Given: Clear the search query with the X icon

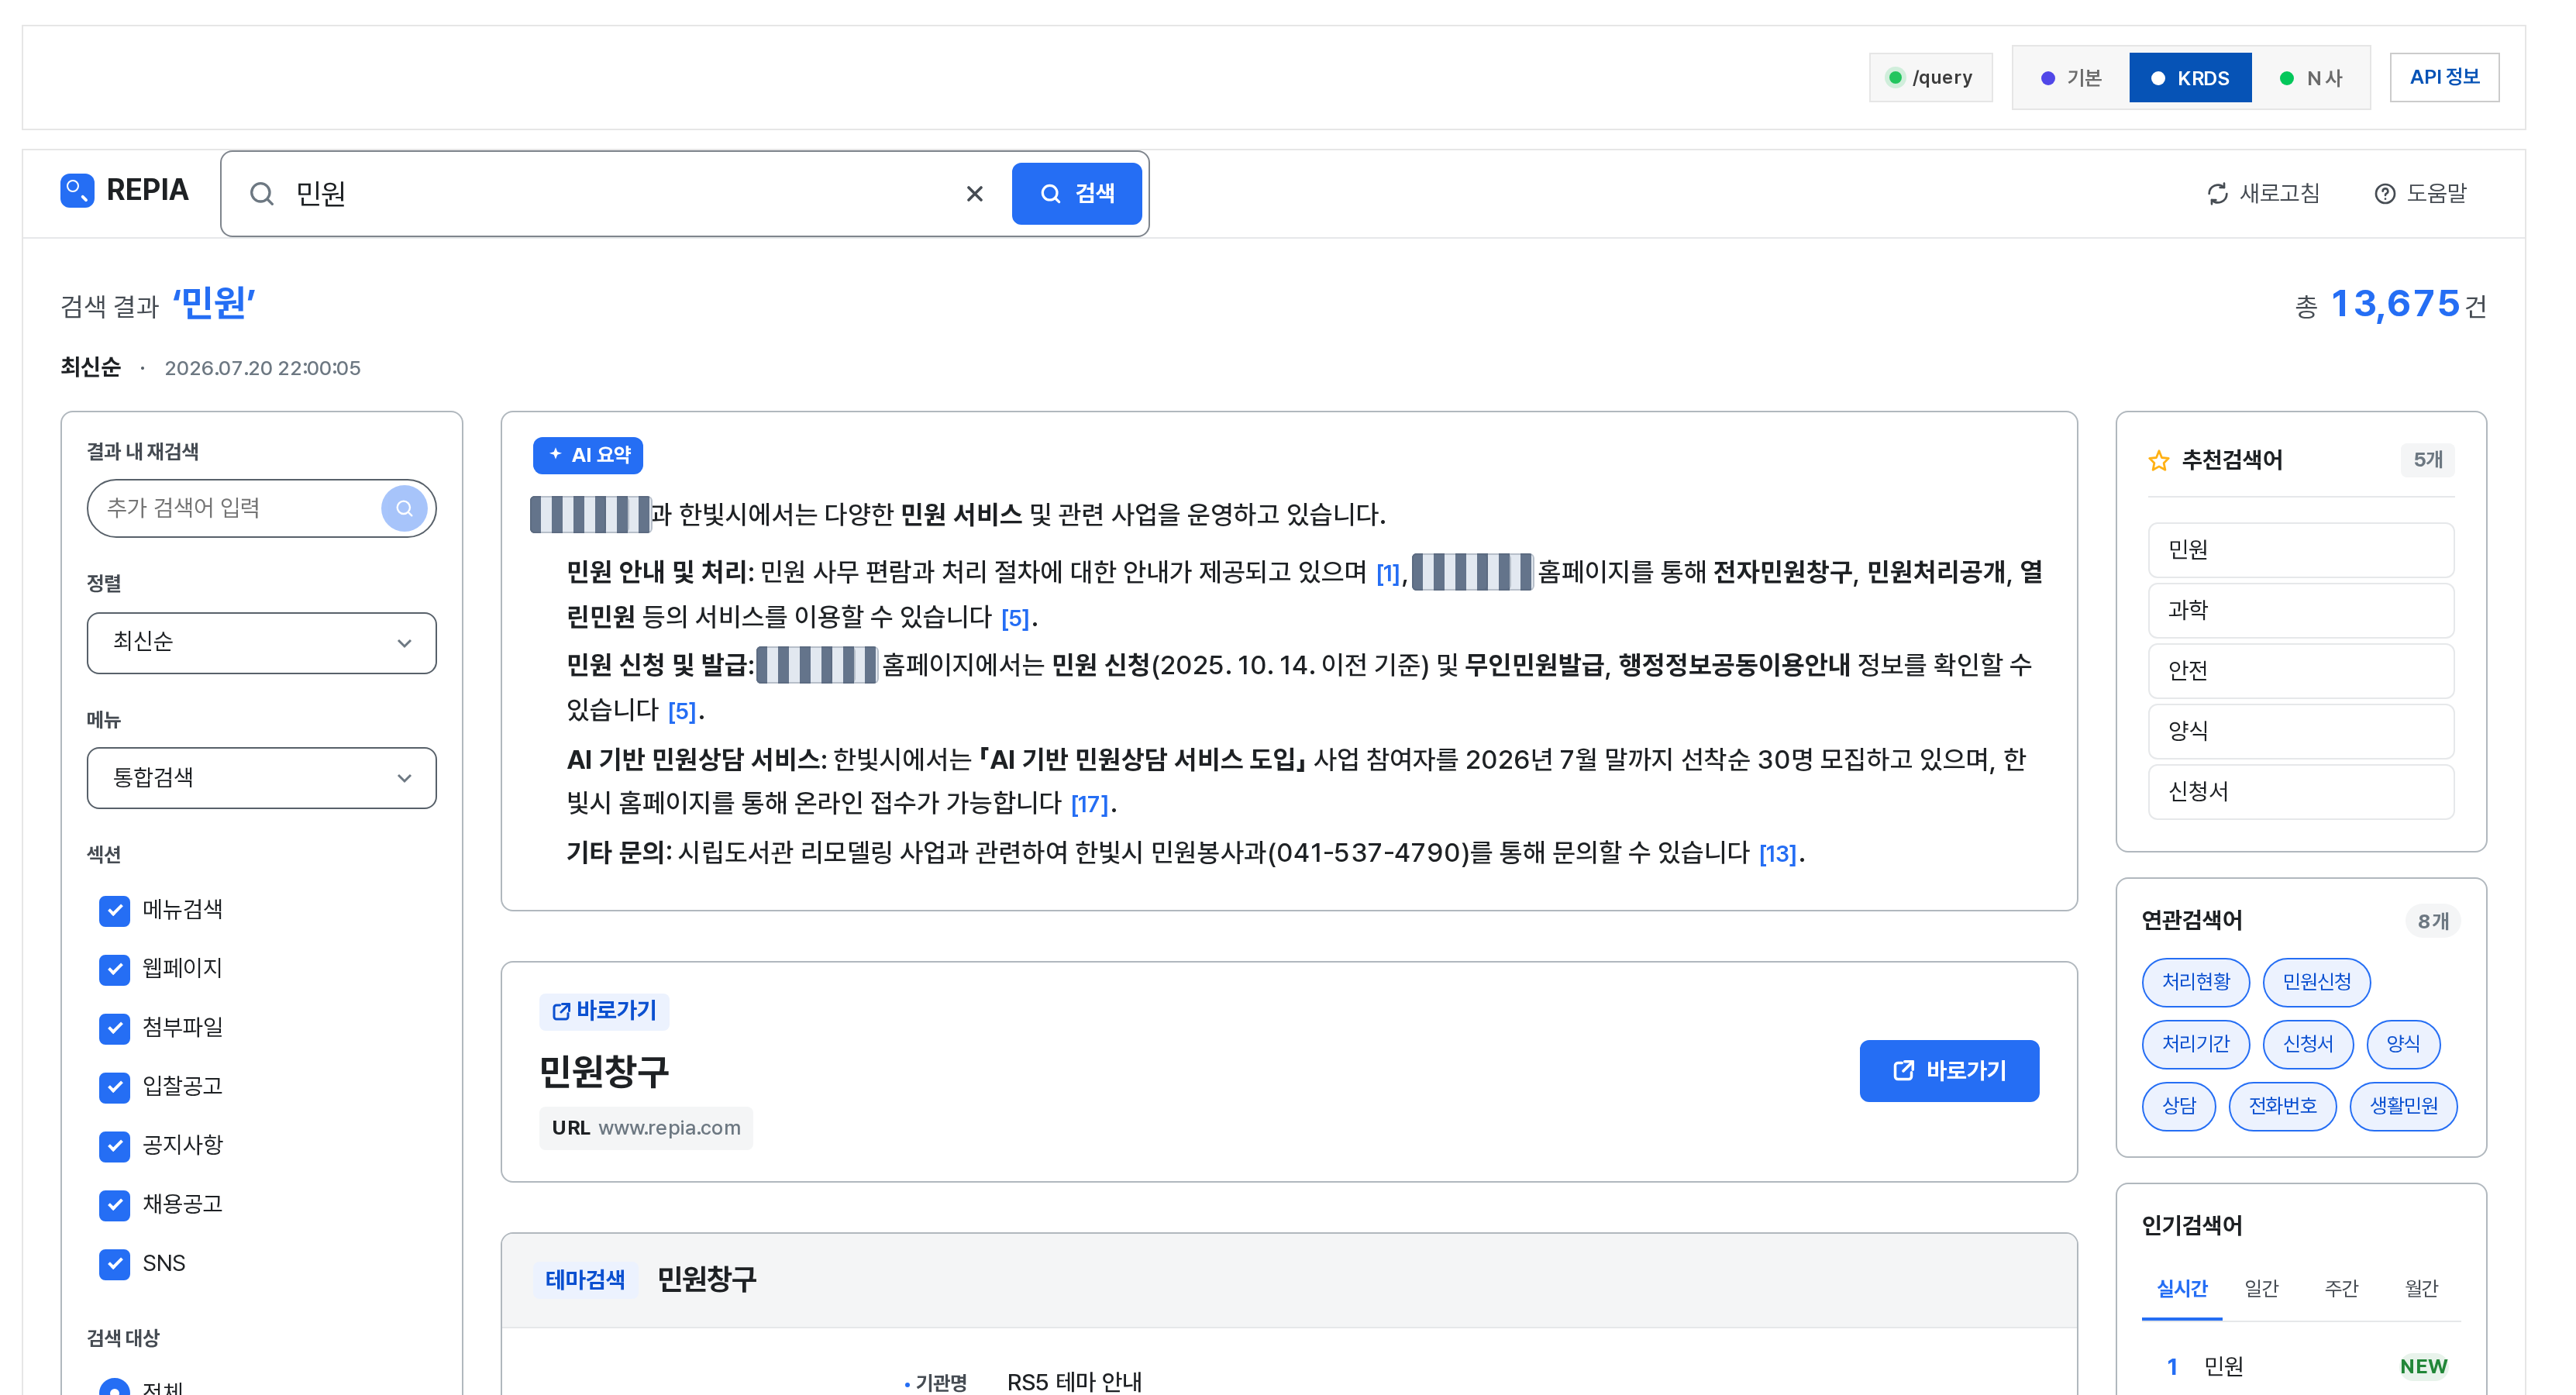Looking at the screenshot, I should (x=974, y=194).
